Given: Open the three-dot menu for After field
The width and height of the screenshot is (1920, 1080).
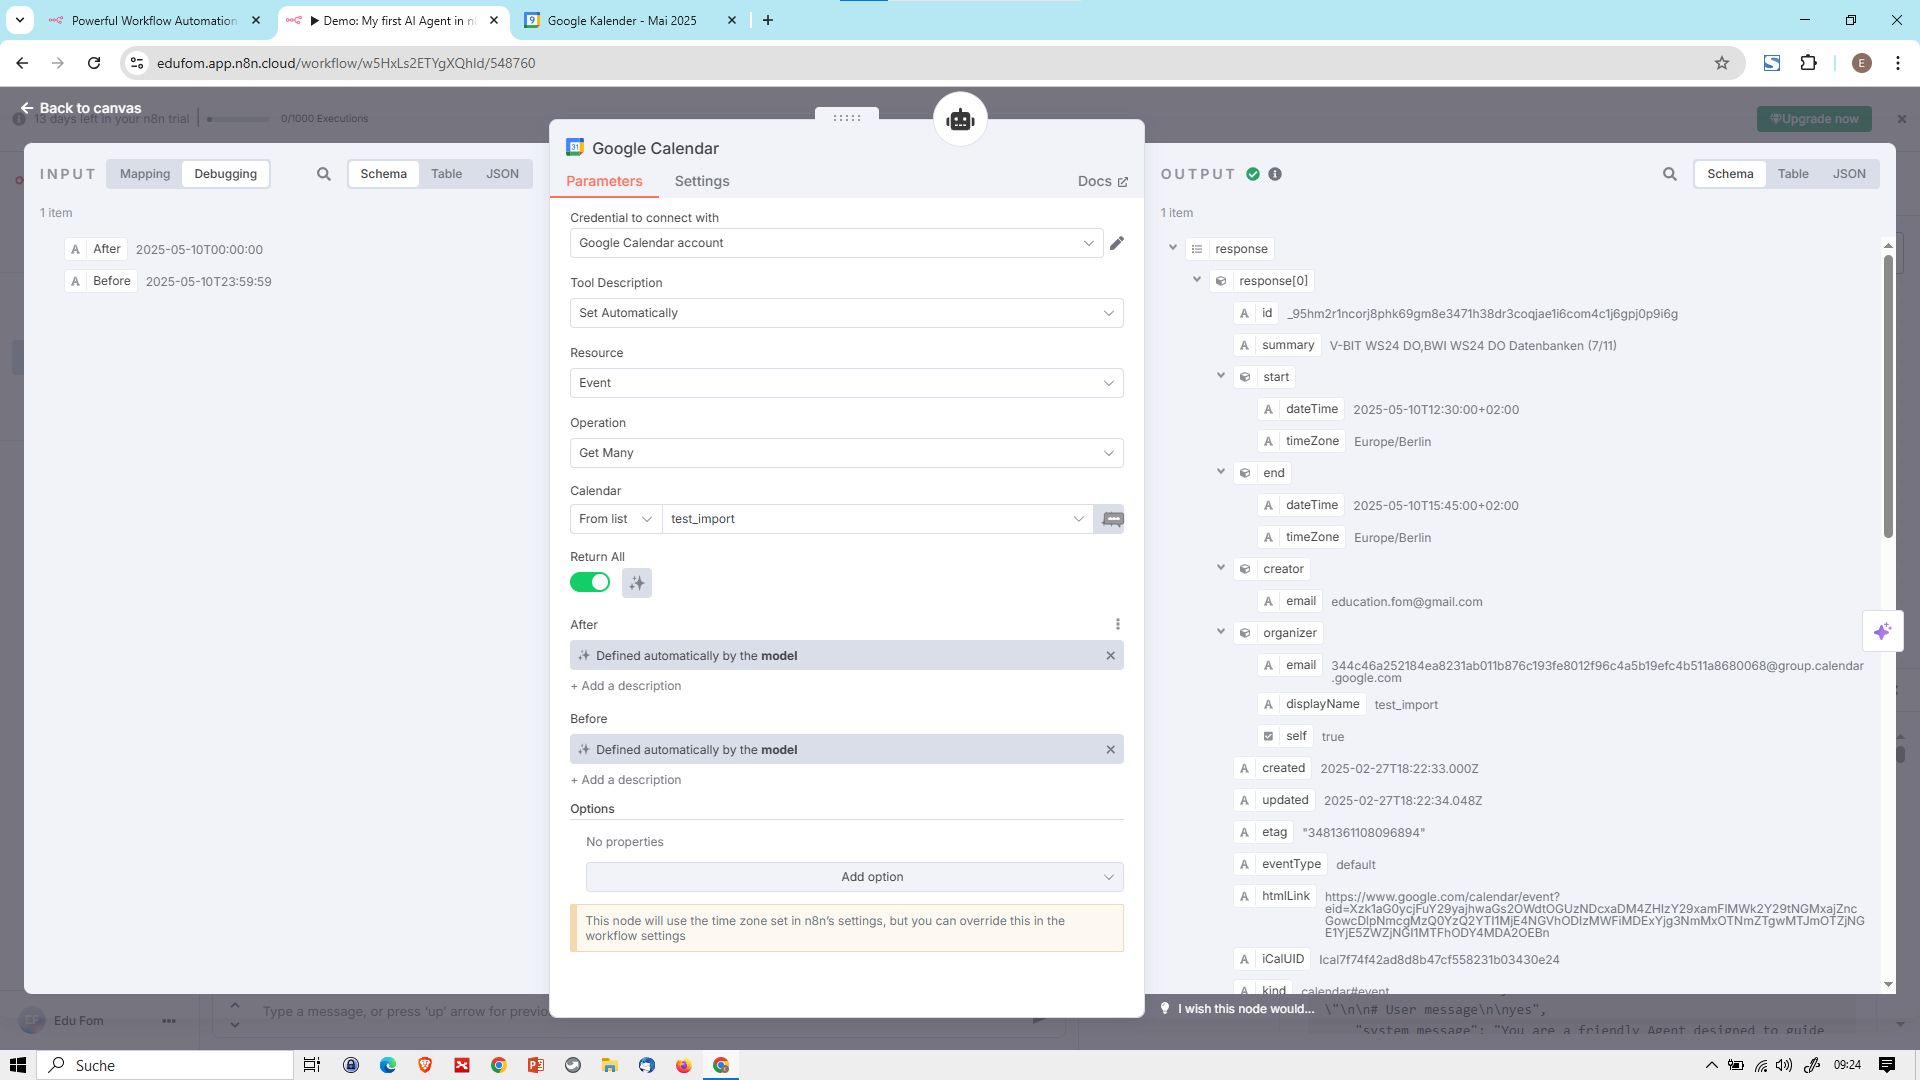Looking at the screenshot, I should [1118, 625].
